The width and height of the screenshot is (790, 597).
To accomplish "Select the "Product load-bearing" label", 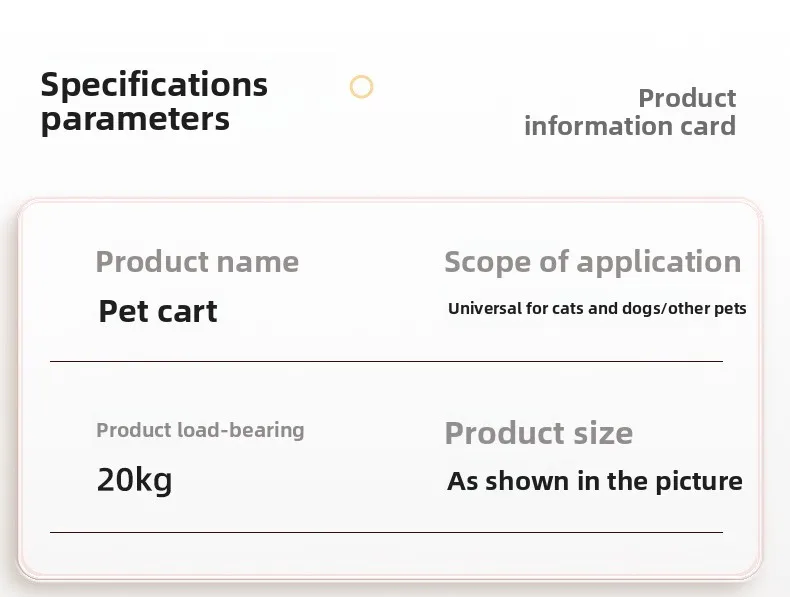I will pyautogui.click(x=200, y=430).
